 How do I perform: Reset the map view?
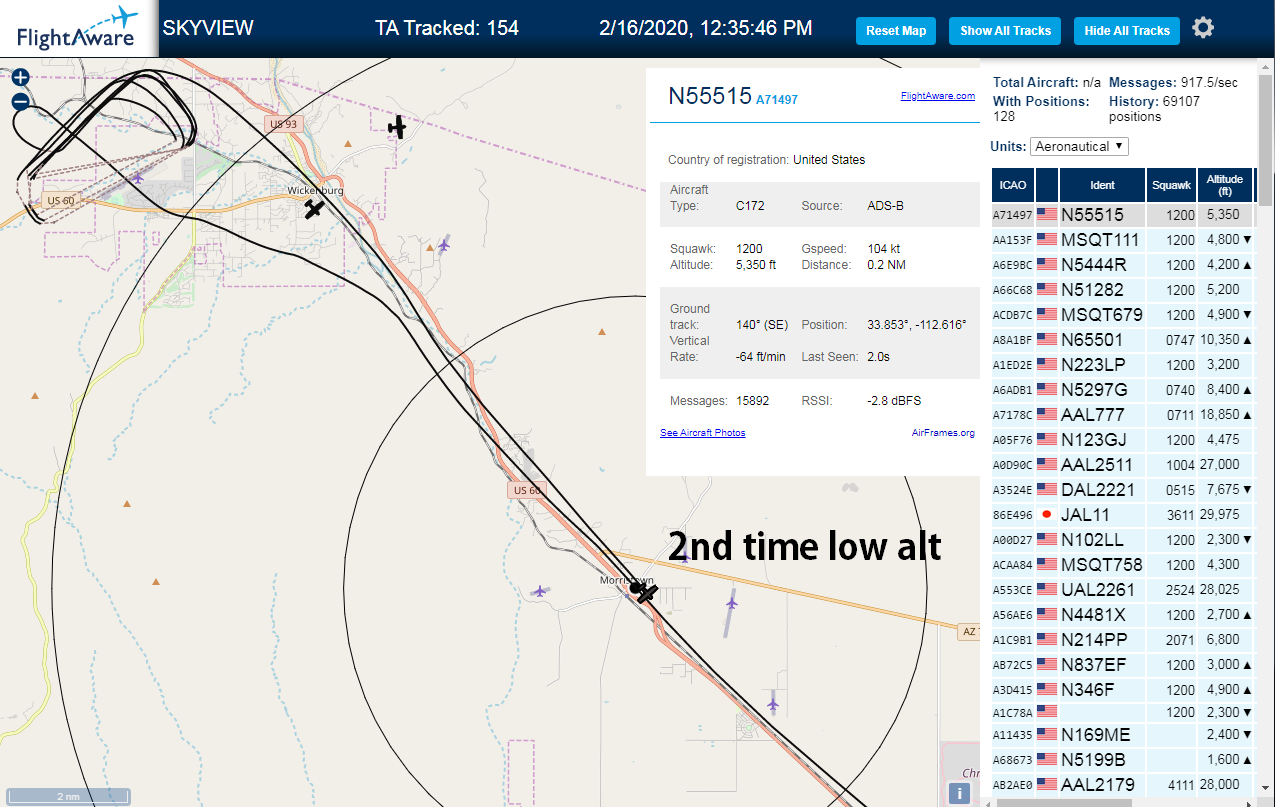pyautogui.click(x=896, y=30)
